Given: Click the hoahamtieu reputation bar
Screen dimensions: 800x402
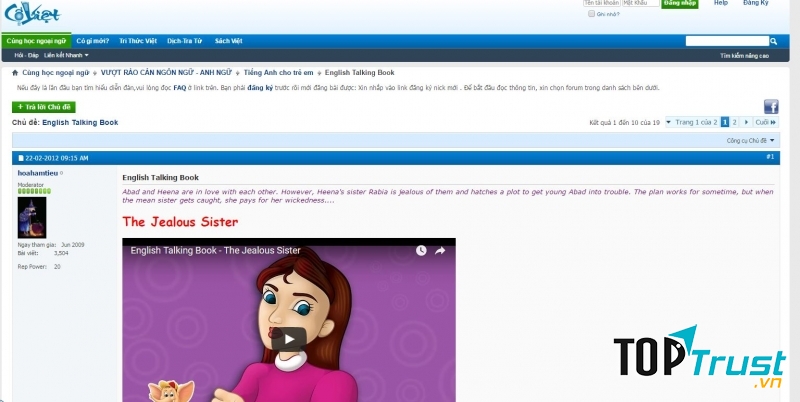Looking at the screenshot, I should click(x=34, y=191).
